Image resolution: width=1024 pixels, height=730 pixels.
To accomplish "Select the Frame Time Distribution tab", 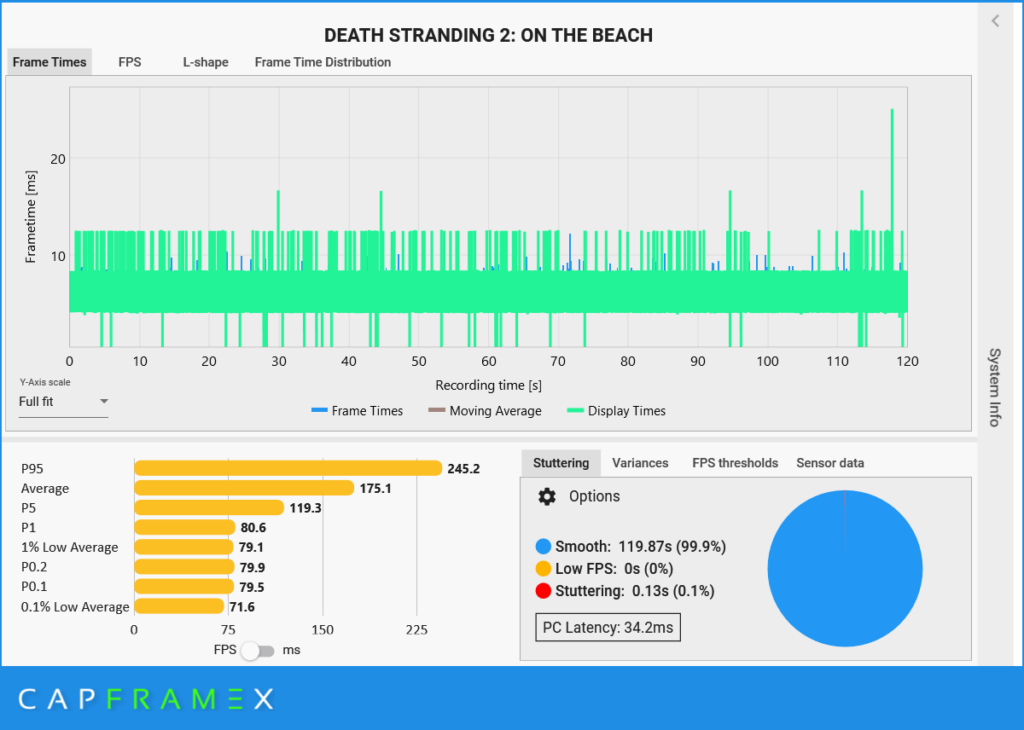I will point(322,62).
